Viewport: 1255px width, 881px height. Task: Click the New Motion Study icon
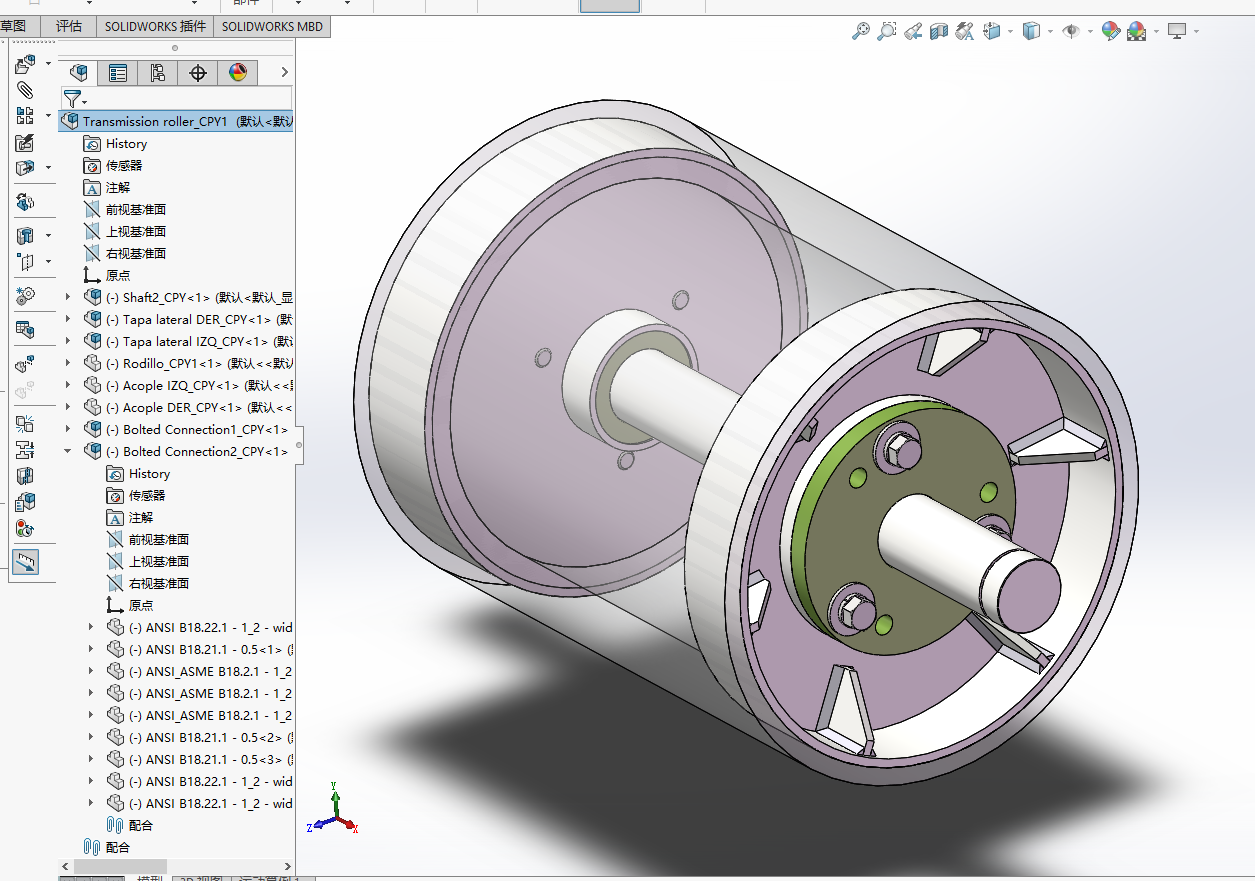[x=25, y=297]
